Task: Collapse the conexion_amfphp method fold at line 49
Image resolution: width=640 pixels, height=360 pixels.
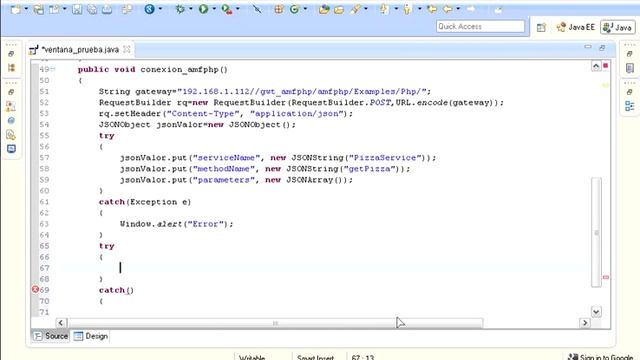Action: pos(53,69)
